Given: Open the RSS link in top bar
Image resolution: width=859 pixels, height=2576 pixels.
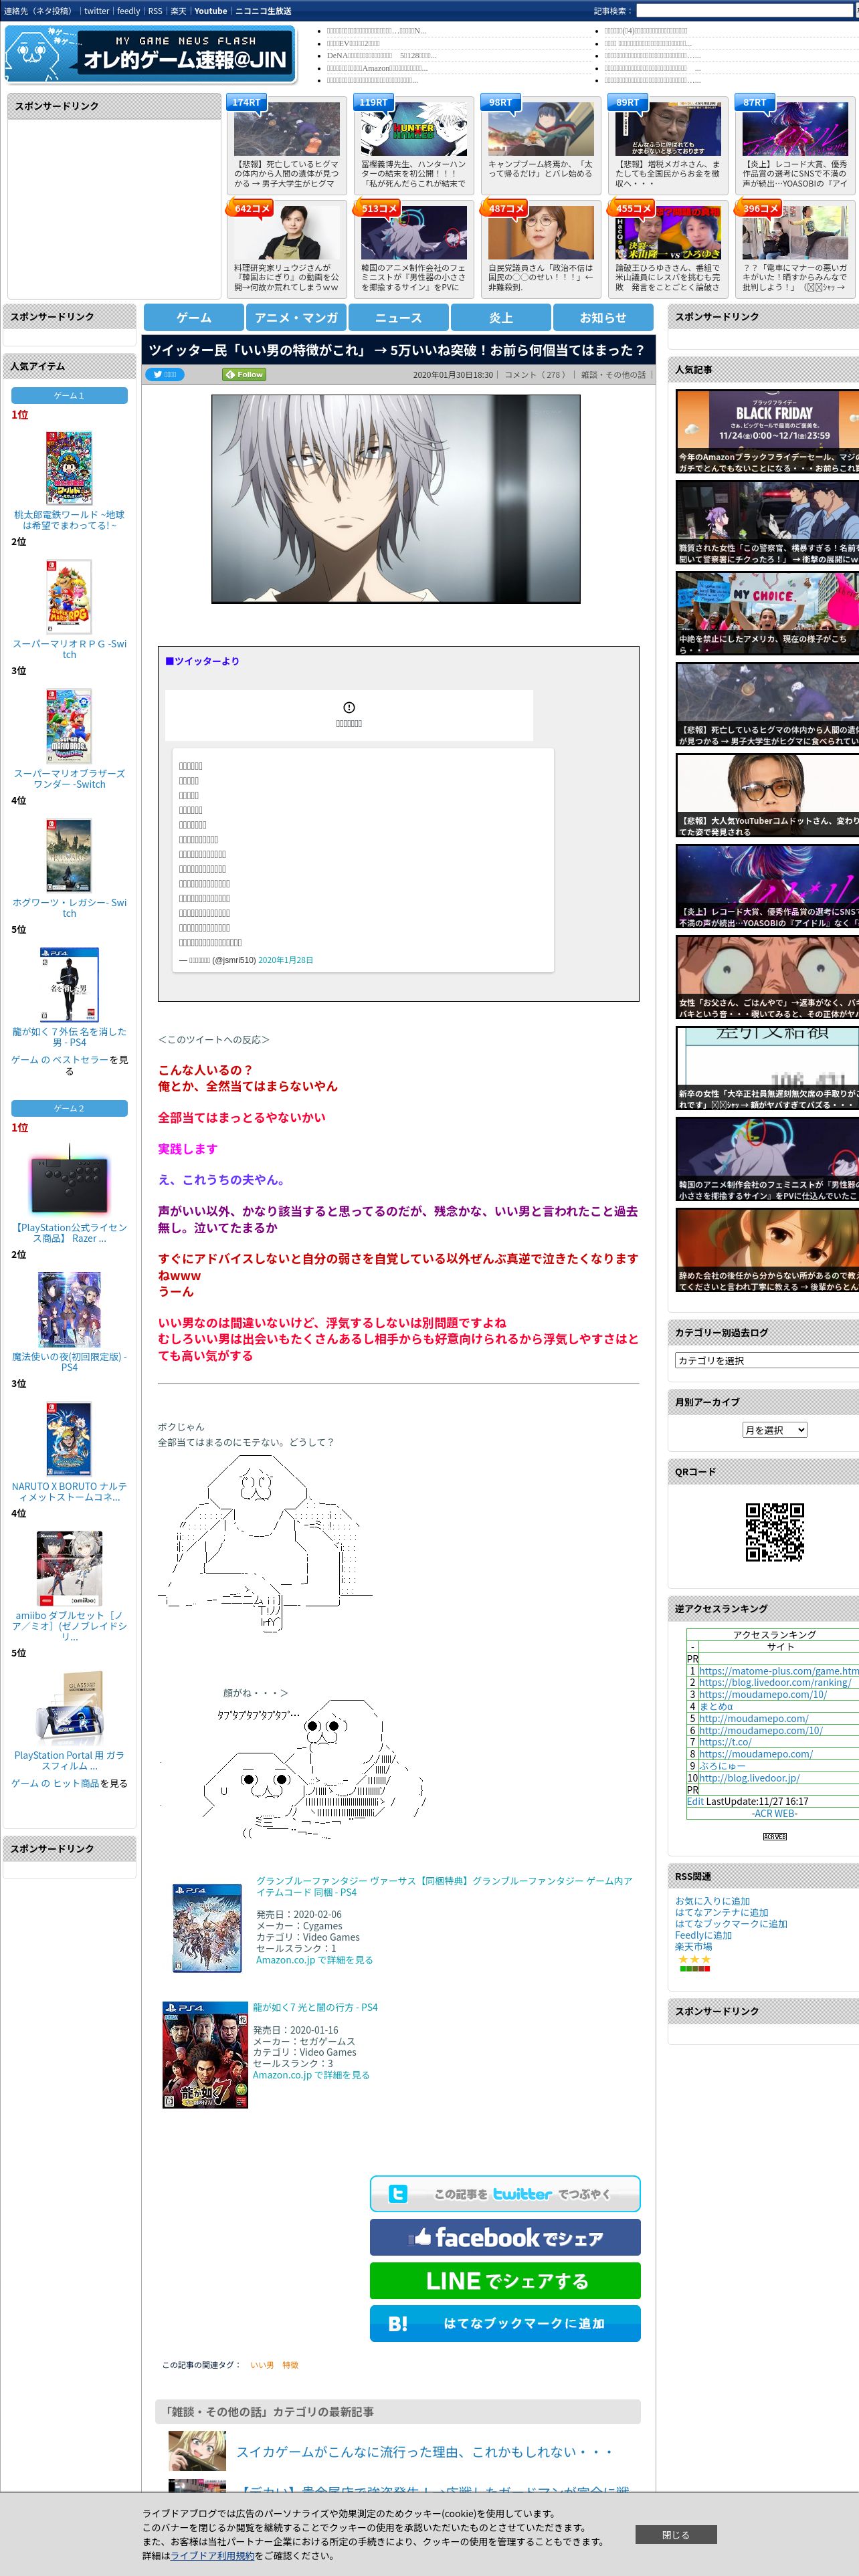Looking at the screenshot, I should coord(155,11).
